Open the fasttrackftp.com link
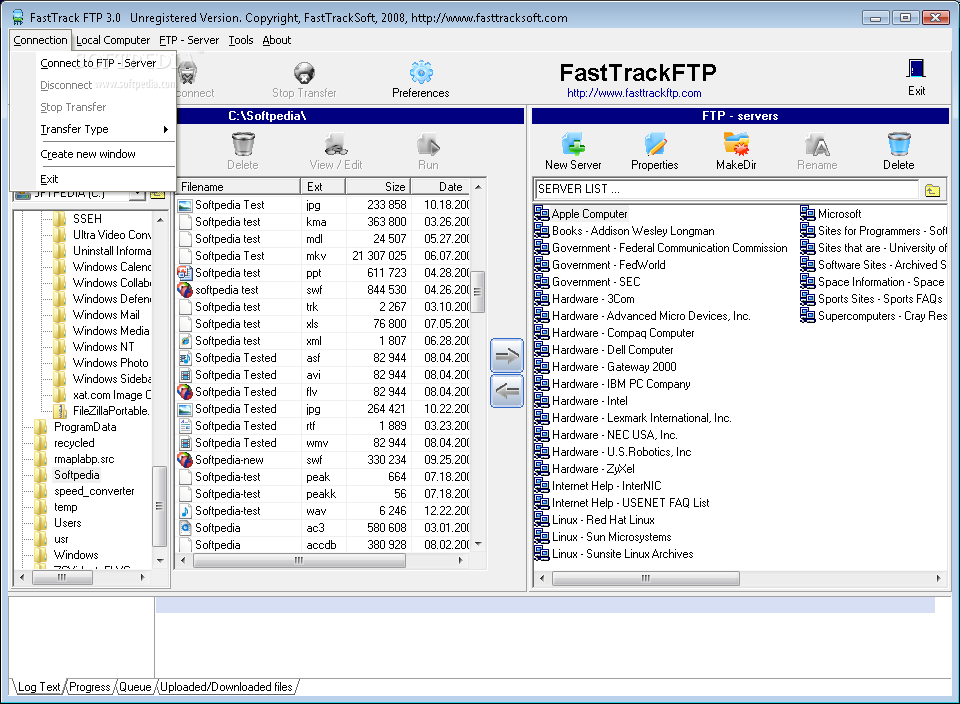 [x=634, y=93]
